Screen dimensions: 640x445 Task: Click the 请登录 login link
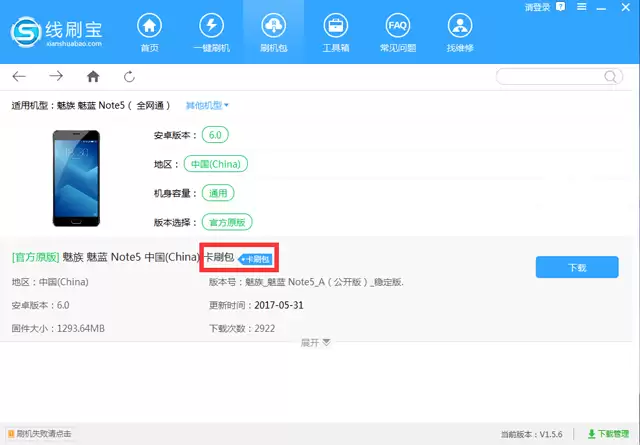tap(537, 7)
